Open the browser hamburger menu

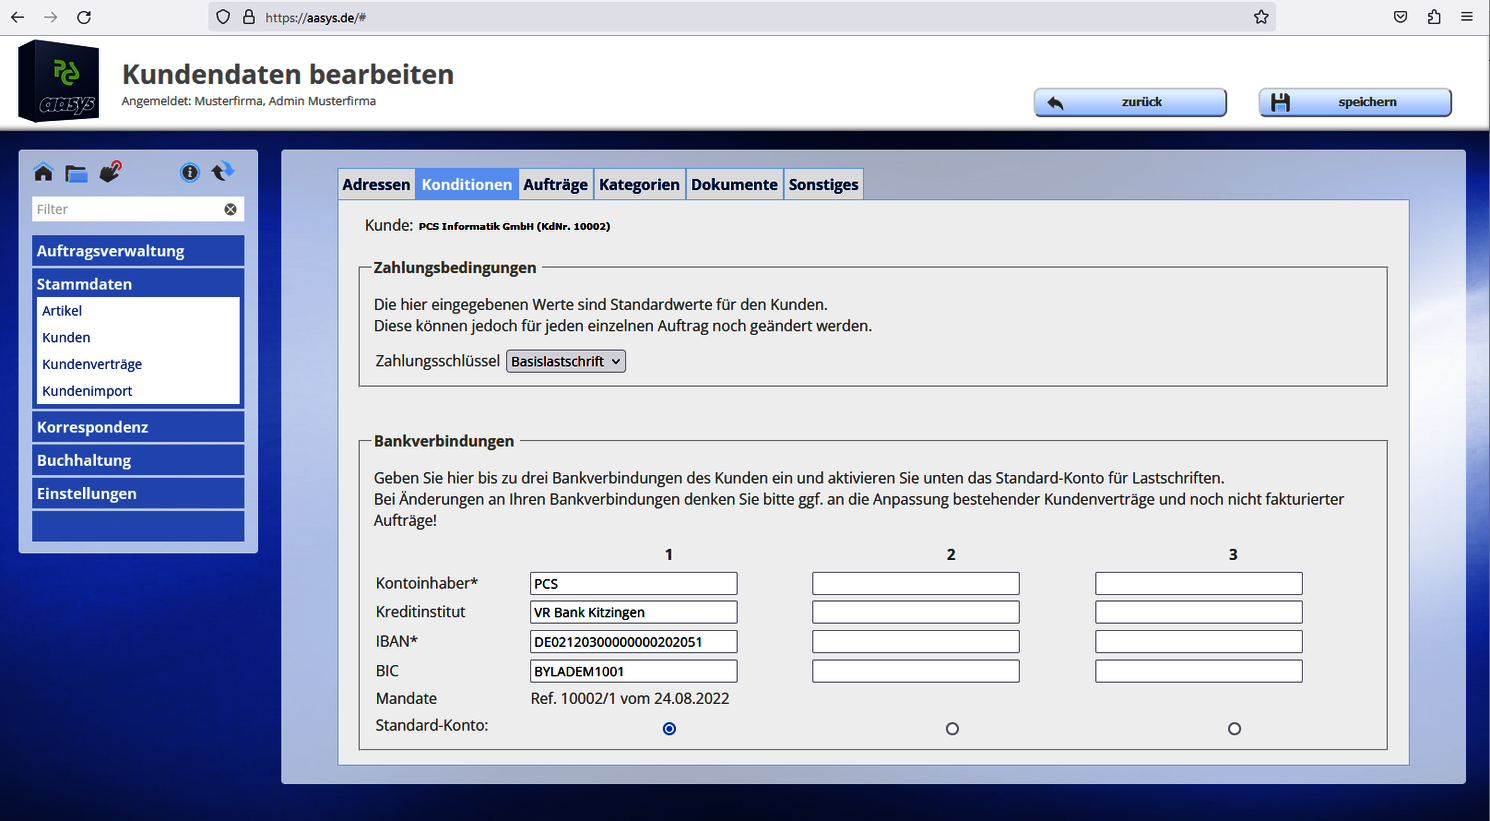coord(1467,17)
